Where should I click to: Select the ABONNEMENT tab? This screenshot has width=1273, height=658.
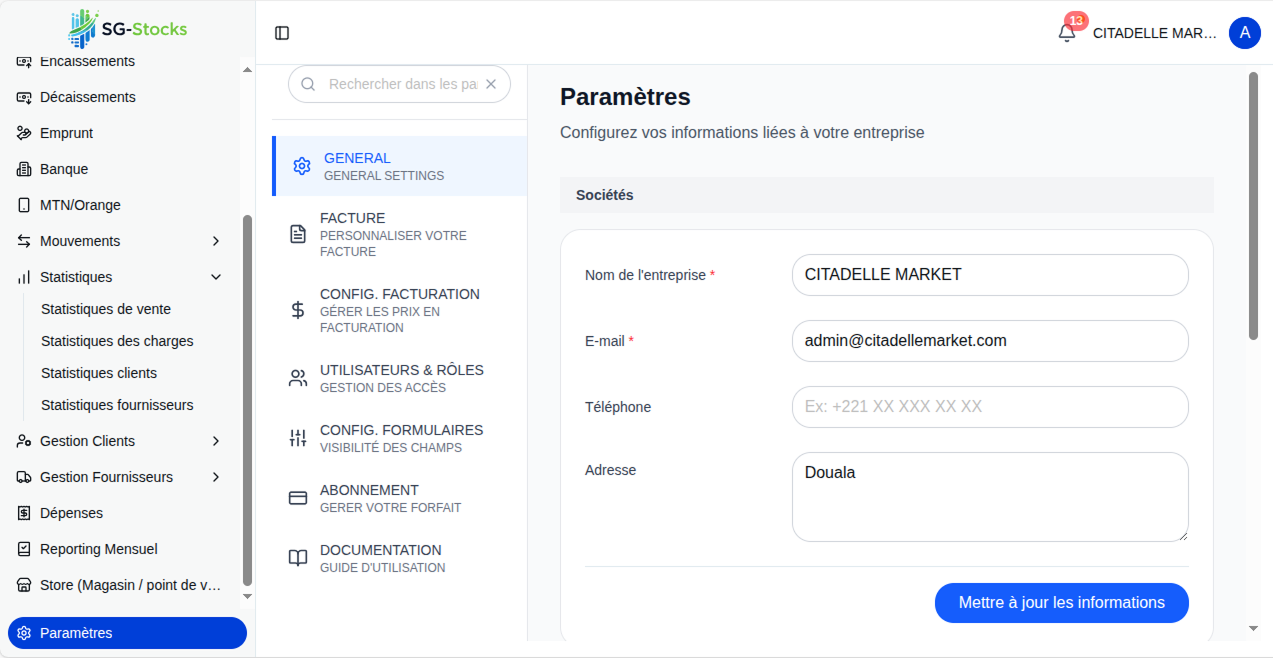(400, 498)
